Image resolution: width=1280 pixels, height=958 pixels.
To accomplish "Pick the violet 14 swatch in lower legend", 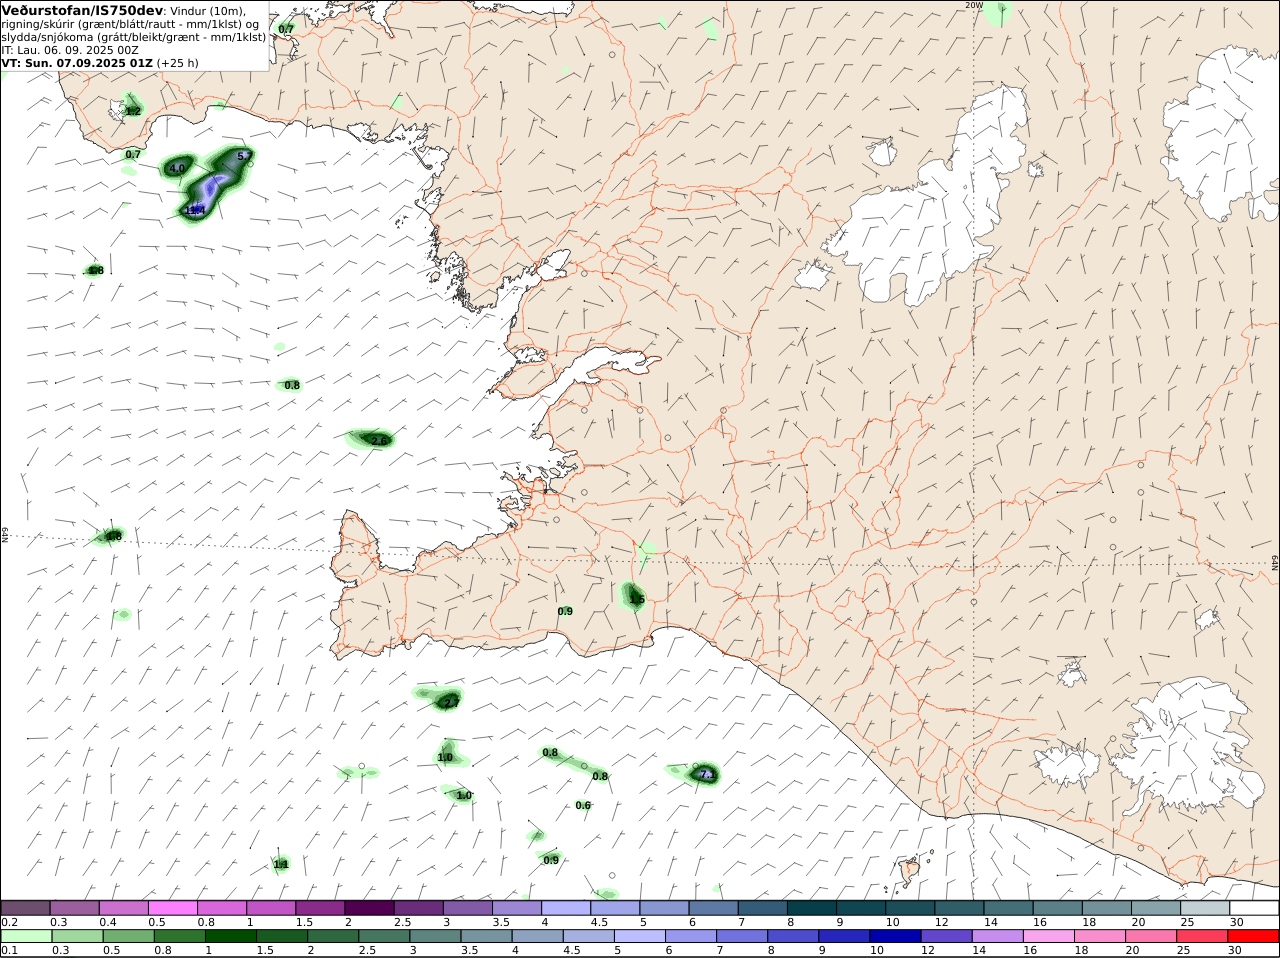I will coord(997,937).
